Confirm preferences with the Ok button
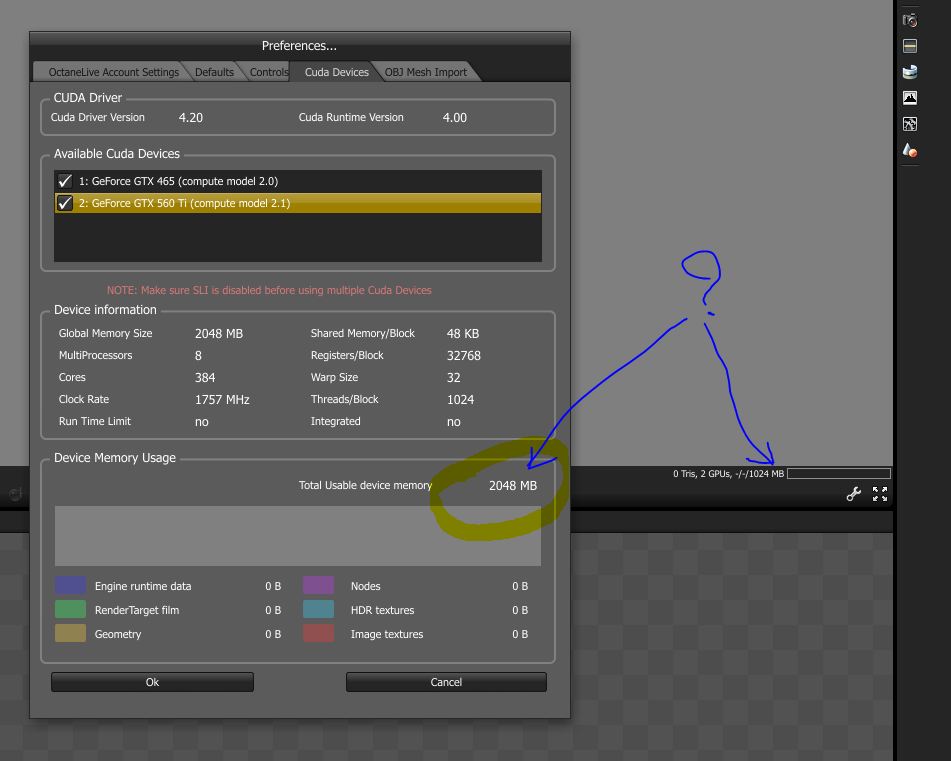Viewport: 951px width, 761px height. (x=152, y=682)
